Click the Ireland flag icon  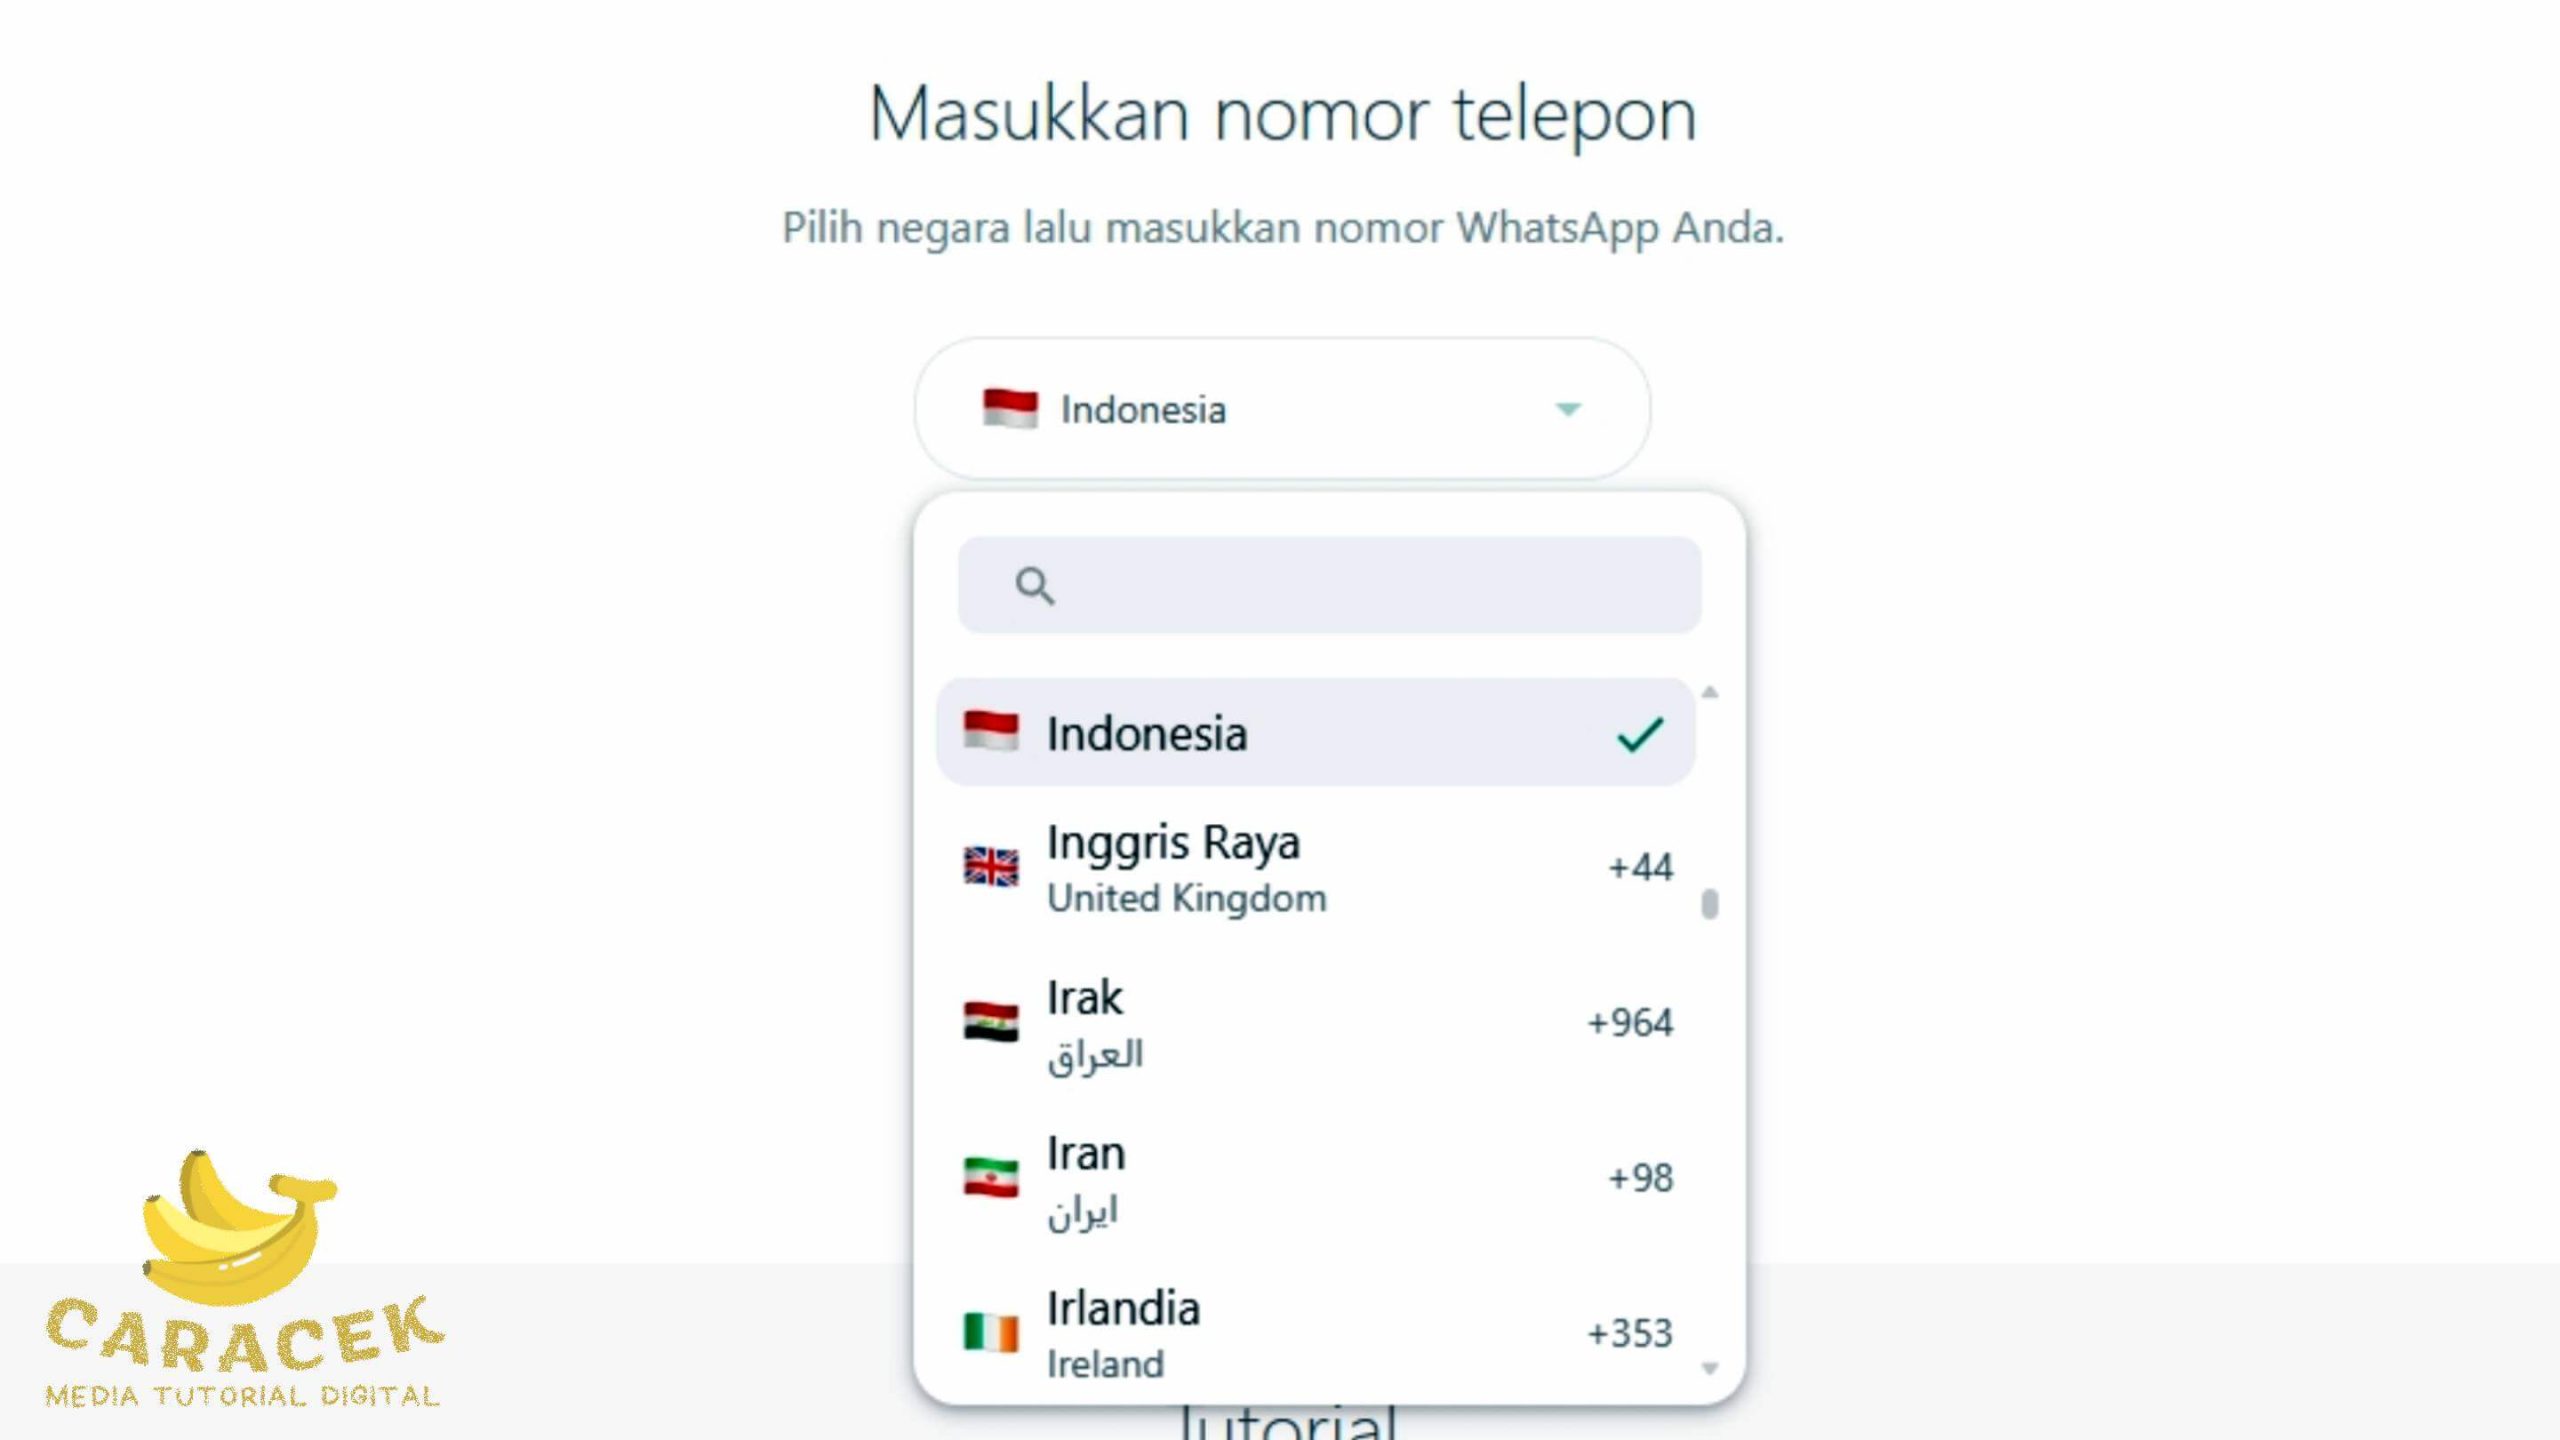[x=988, y=1331]
